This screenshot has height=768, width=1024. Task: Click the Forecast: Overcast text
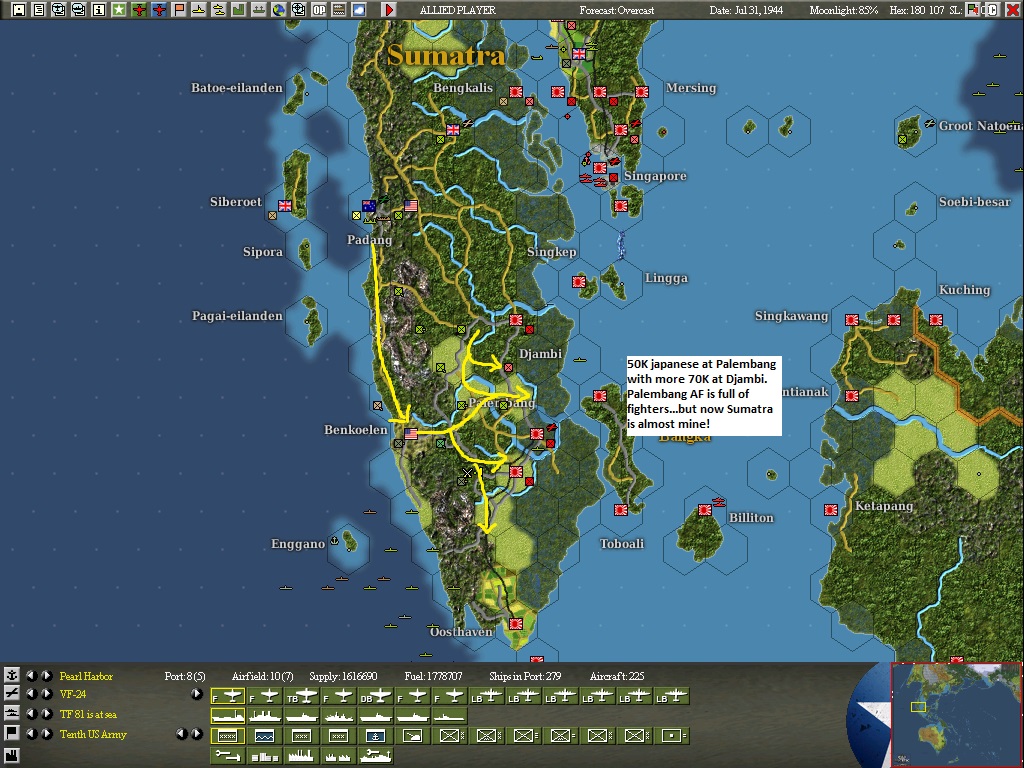coord(616,10)
